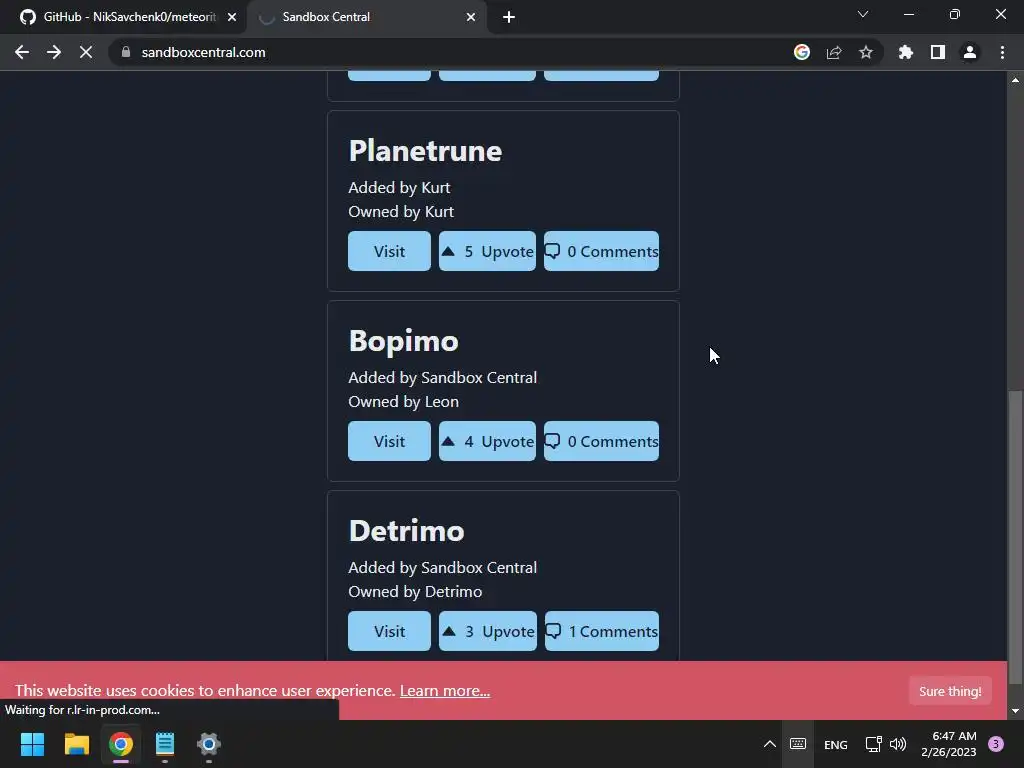Open the touch keyboard tray icon
The height and width of the screenshot is (768, 1024).
pos(798,744)
